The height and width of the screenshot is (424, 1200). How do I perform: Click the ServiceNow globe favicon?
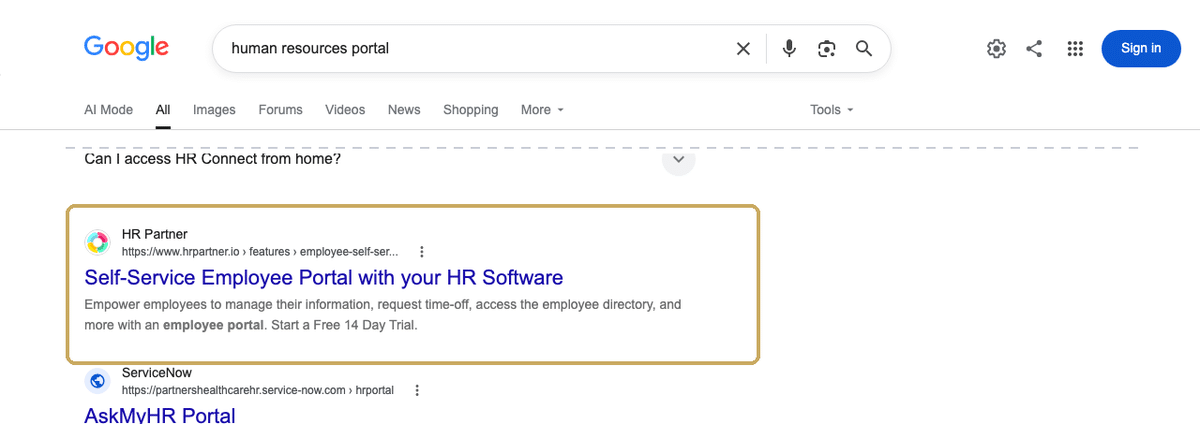(97, 381)
